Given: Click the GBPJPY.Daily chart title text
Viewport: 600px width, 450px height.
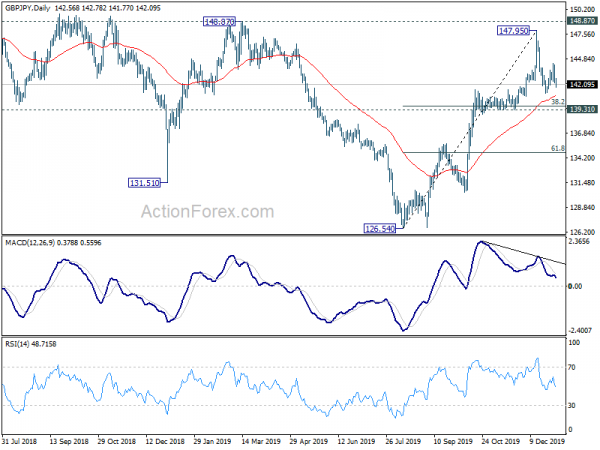Looking at the screenshot, I should [28, 8].
